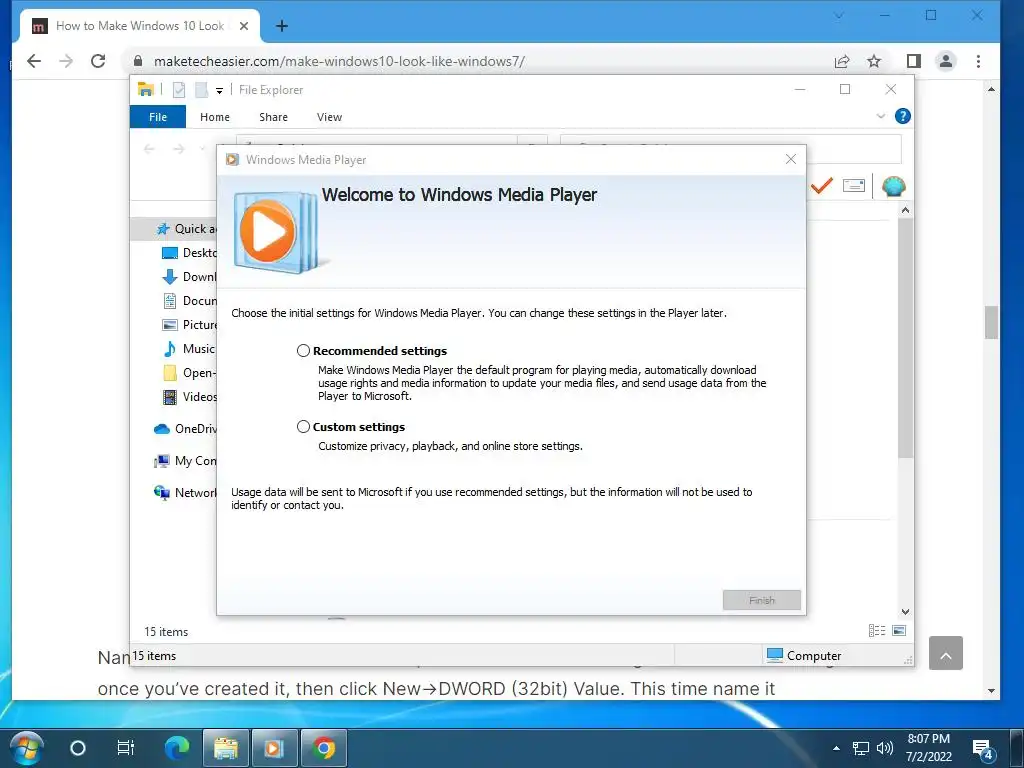Open a new Chrome tab
The height and width of the screenshot is (768, 1024).
coord(281,26)
